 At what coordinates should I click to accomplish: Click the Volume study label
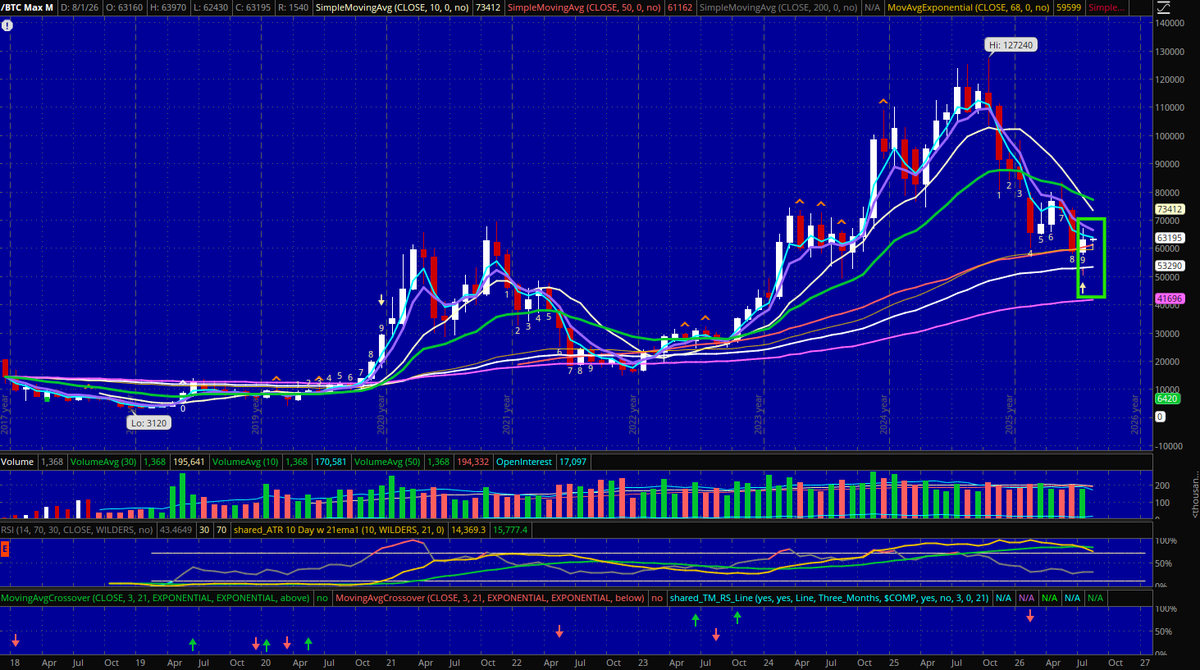pyautogui.click(x=17, y=462)
